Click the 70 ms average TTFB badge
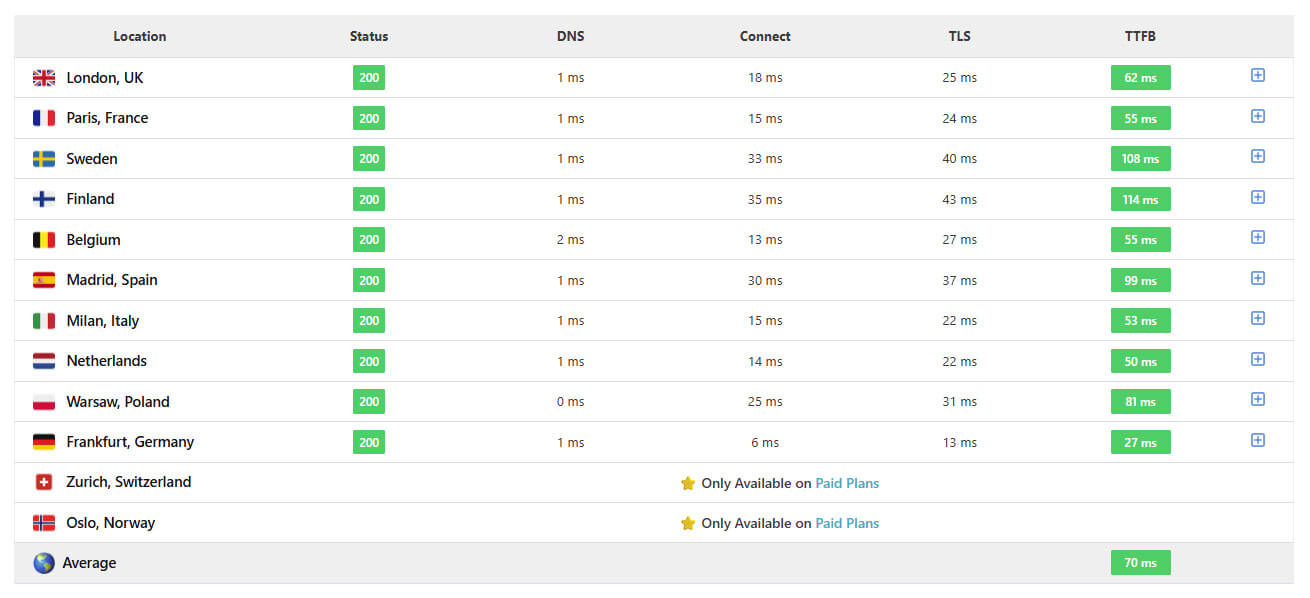Viewport: 1310px width, 598px height. [x=1140, y=563]
